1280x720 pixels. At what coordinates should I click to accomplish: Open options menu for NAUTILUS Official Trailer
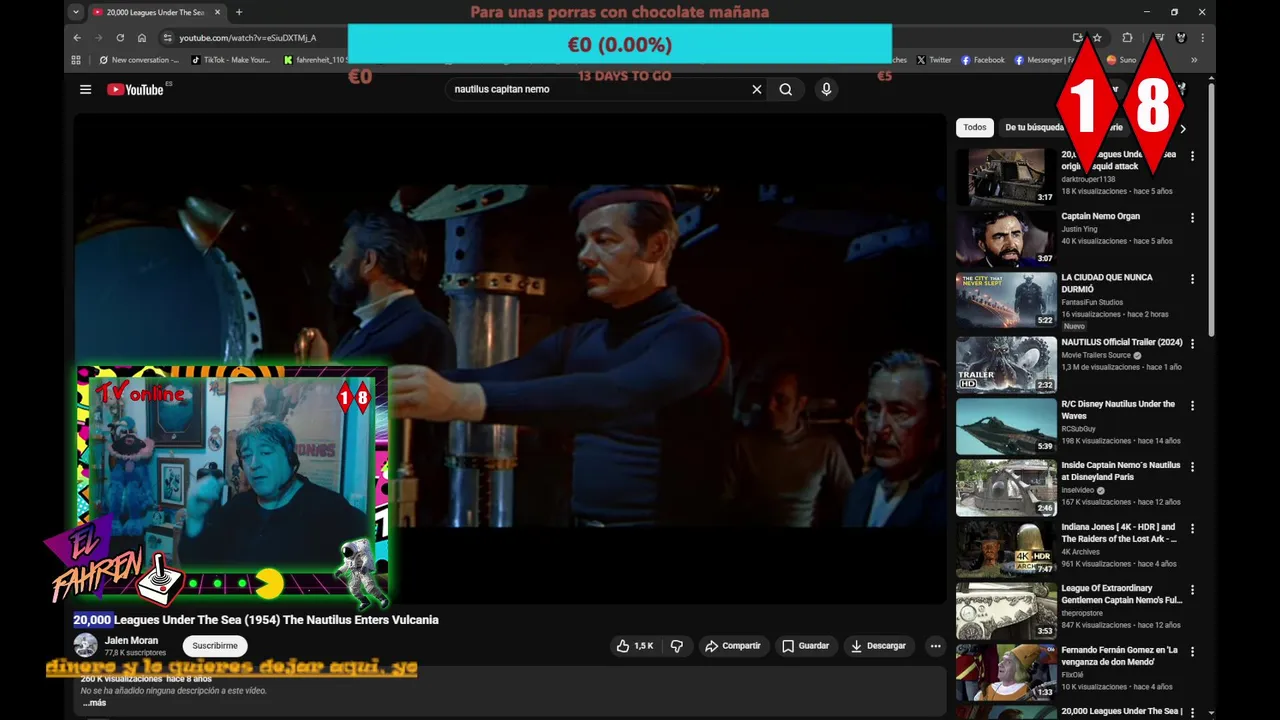tap(1192, 344)
